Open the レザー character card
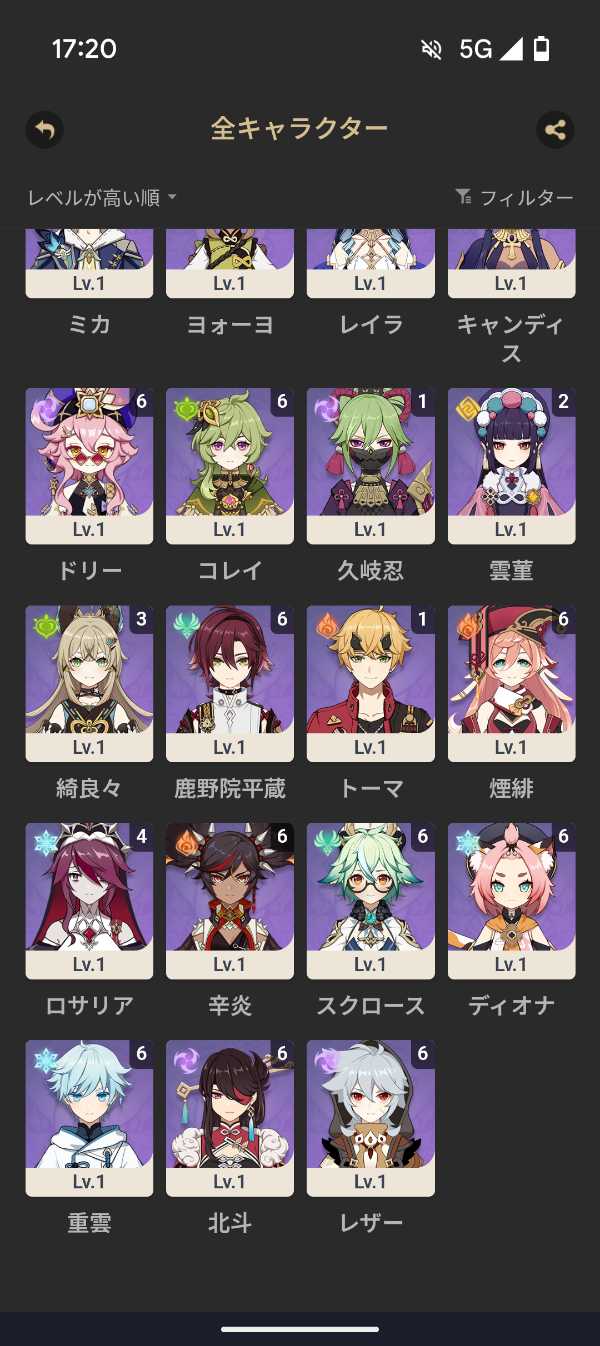The height and width of the screenshot is (1346, 600). [371, 1118]
